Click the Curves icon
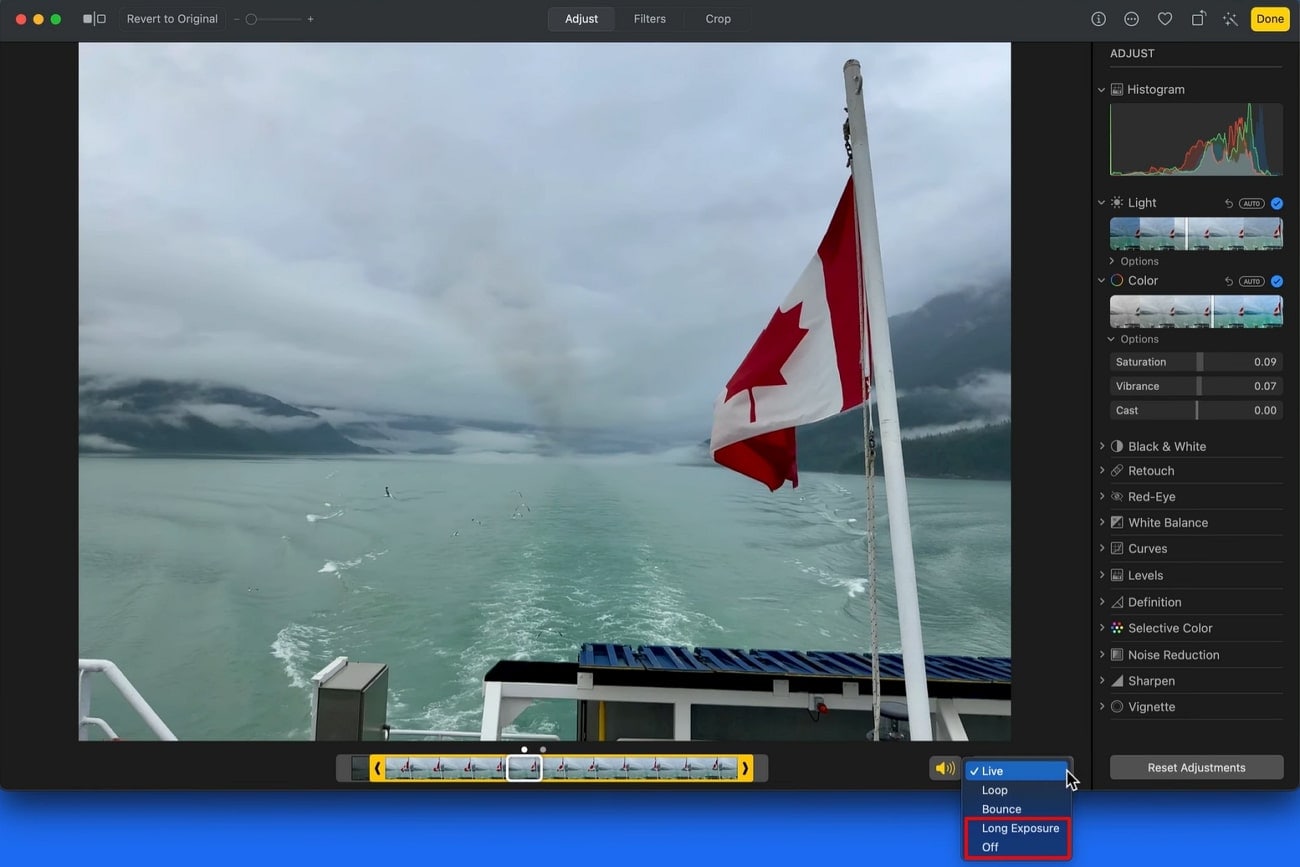The height and width of the screenshot is (867, 1300). [x=1117, y=548]
